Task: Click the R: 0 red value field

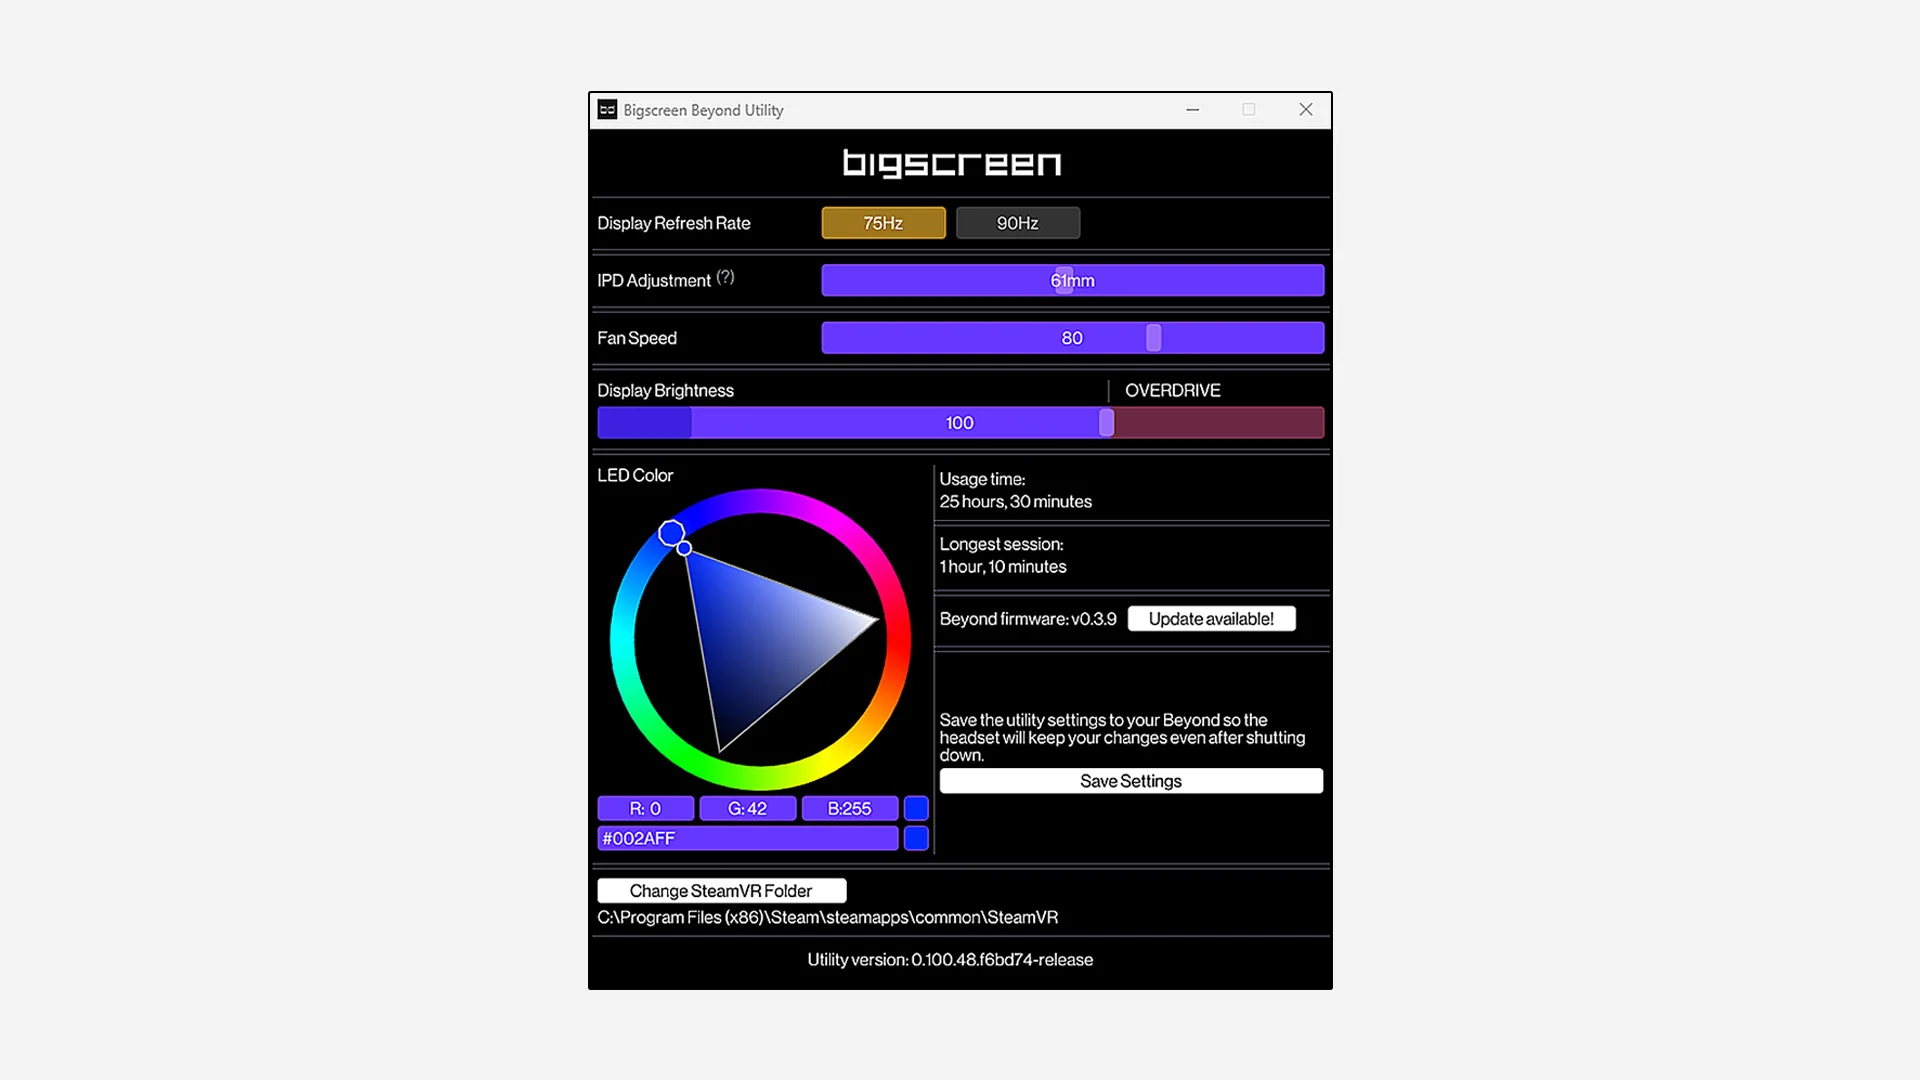Action: pyautogui.click(x=645, y=808)
